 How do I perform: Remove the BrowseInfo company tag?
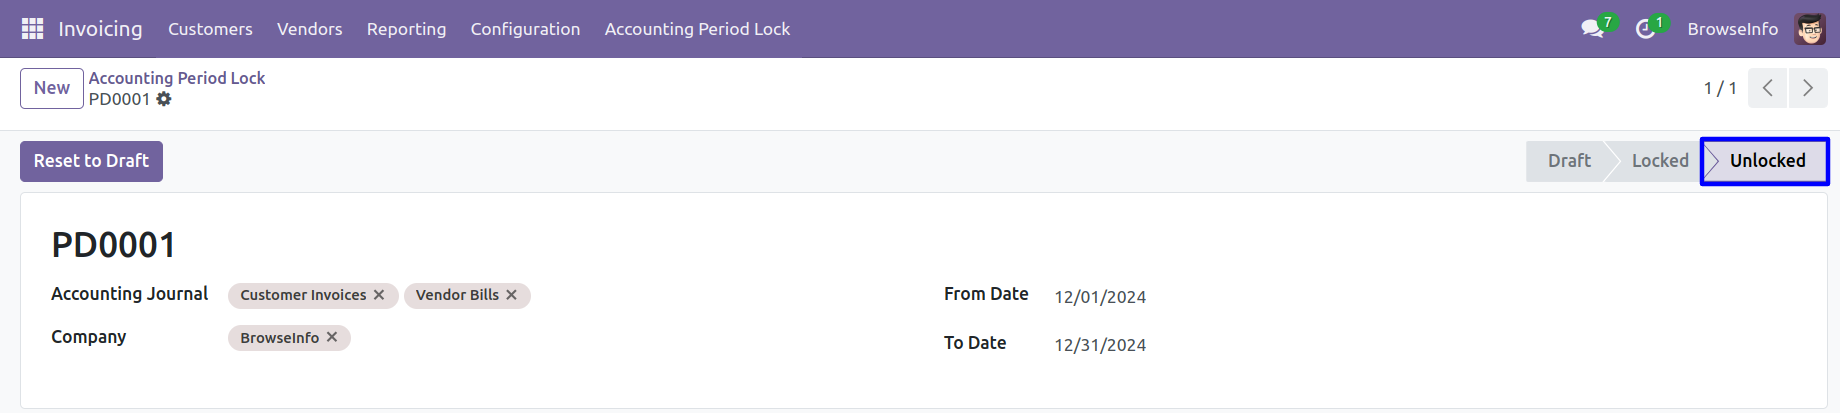(x=332, y=337)
